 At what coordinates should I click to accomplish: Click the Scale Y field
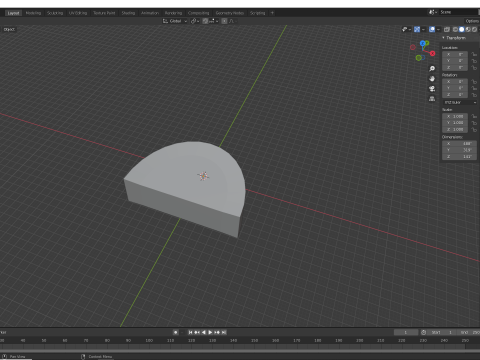tap(455, 123)
